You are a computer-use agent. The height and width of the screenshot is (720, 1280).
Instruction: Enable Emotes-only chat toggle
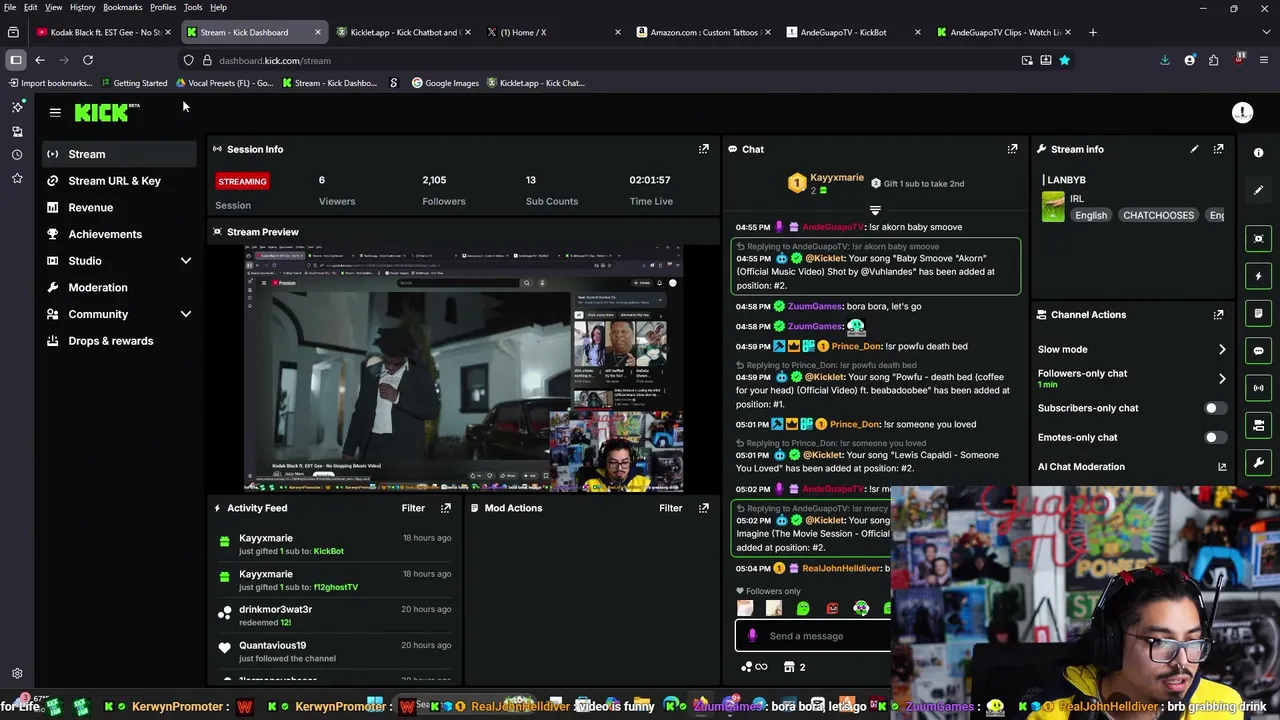[x=1213, y=437]
